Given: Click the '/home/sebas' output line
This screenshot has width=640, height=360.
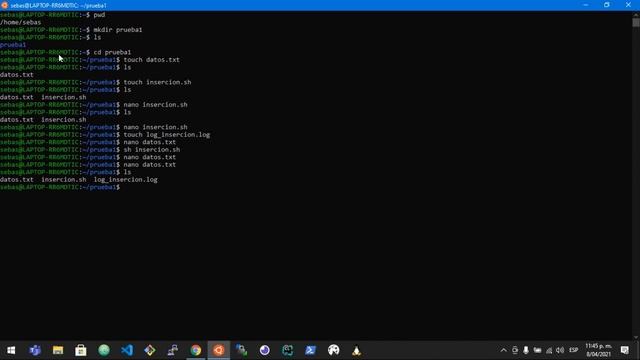Looking at the screenshot, I should pyautogui.click(x=20, y=22).
